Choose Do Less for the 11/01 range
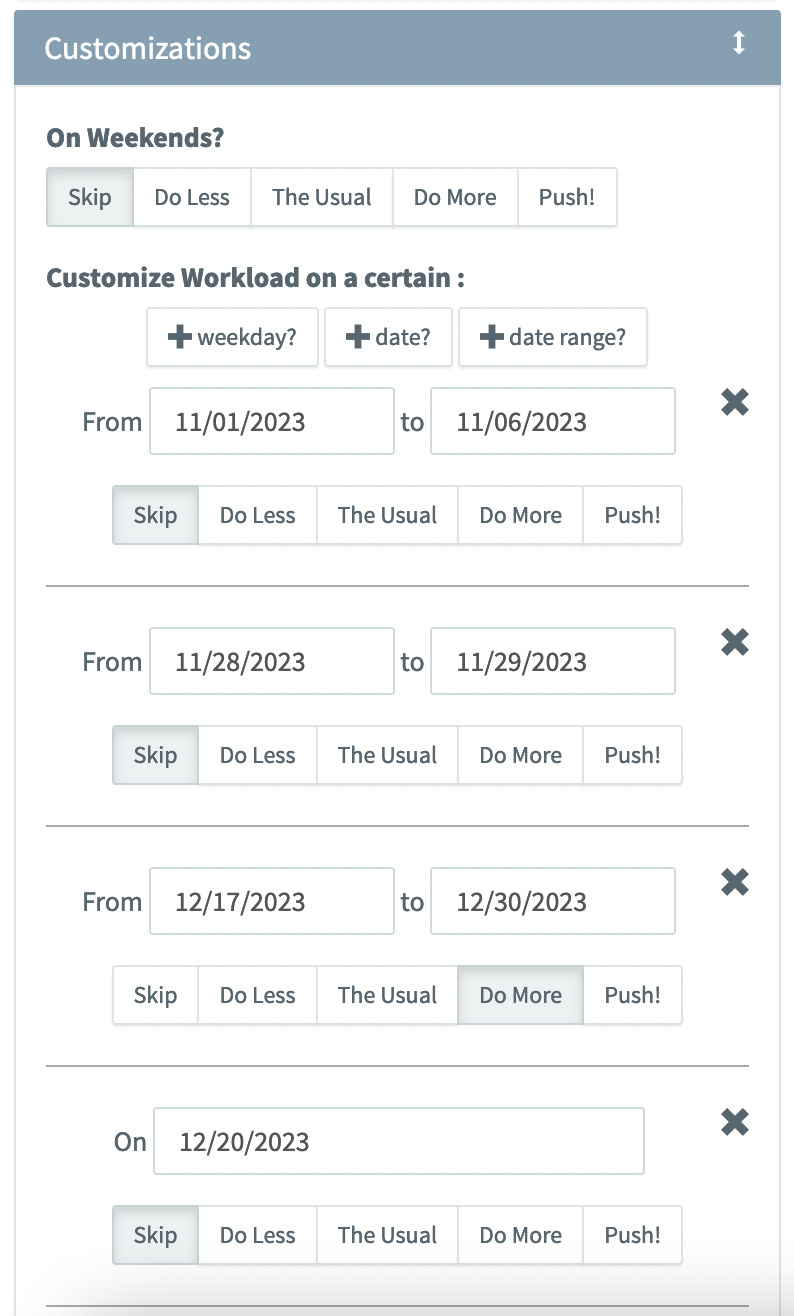This screenshot has height=1316, width=794. coord(257,515)
